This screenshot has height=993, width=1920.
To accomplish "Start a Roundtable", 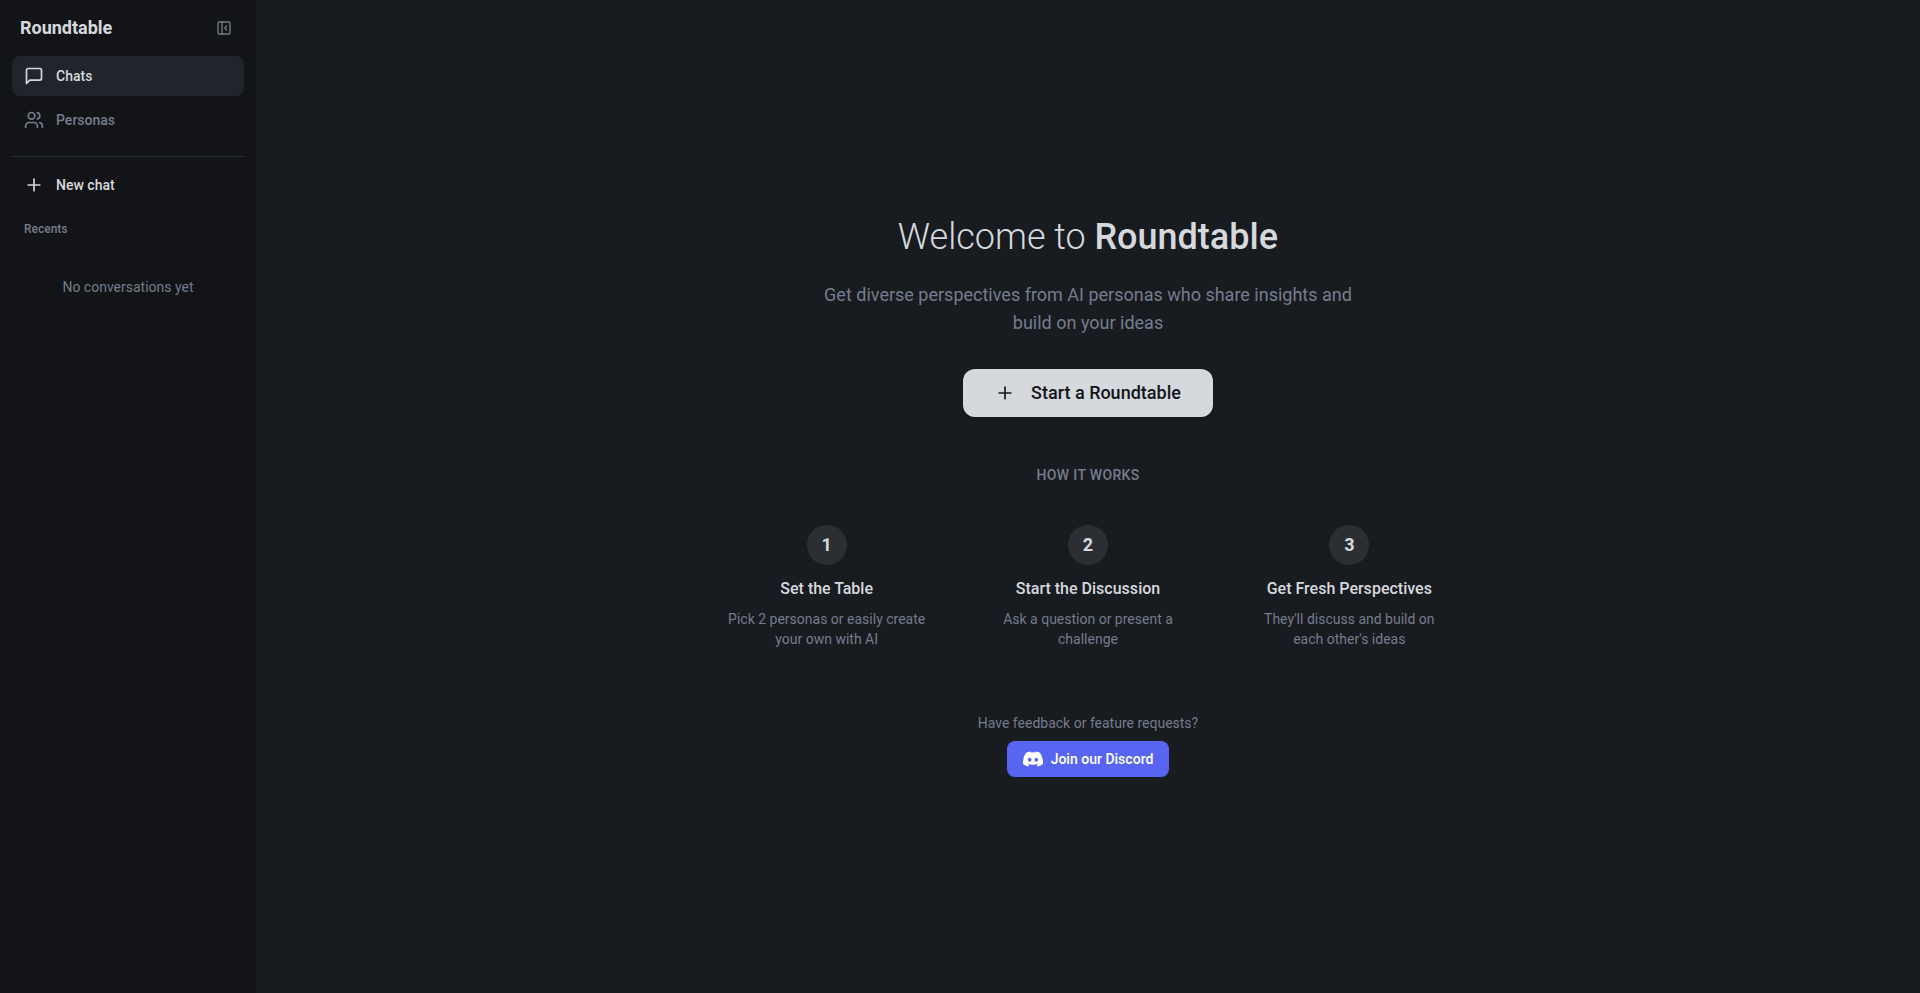I will 1087,393.
